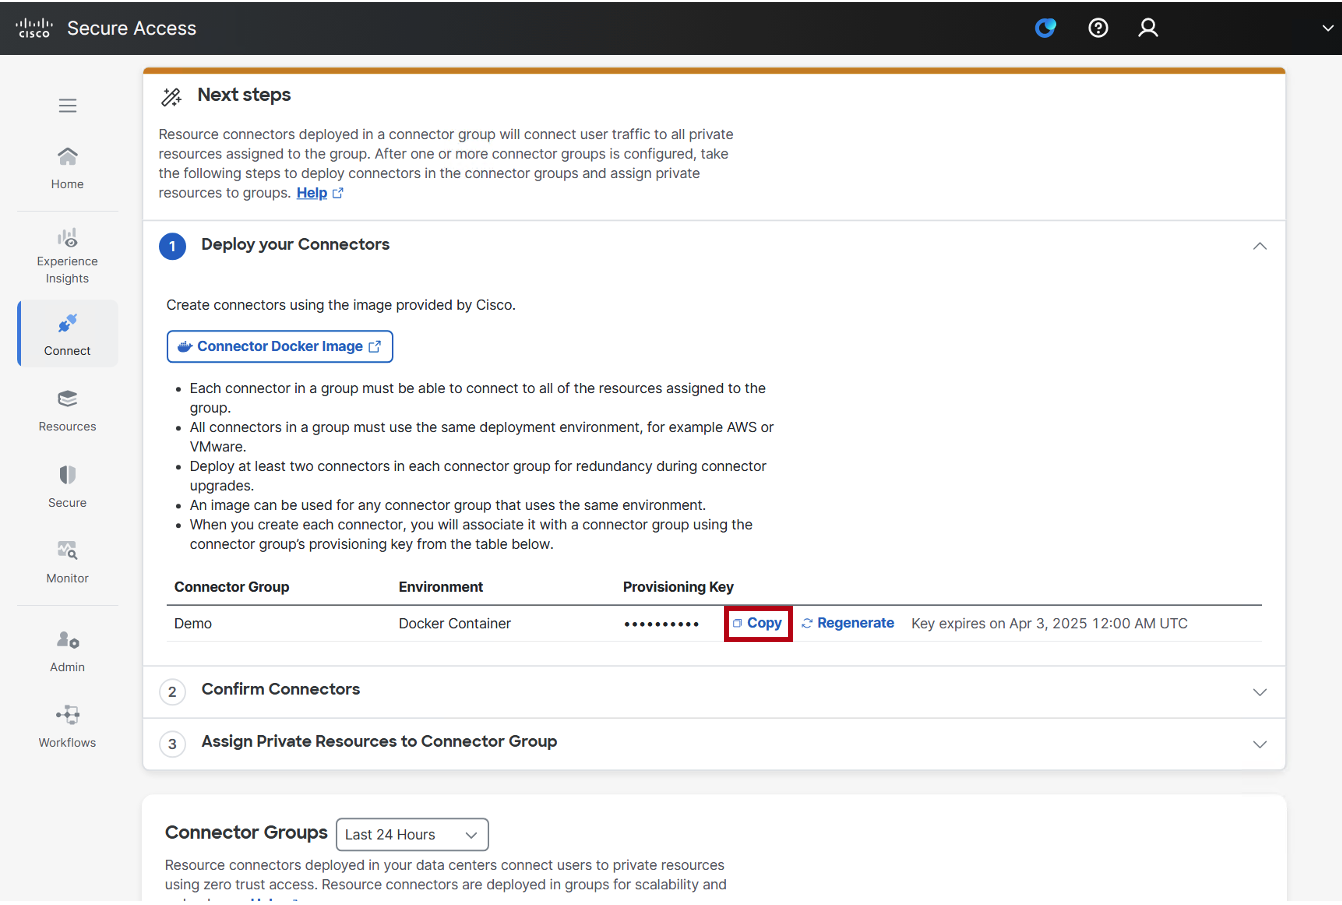This screenshot has height=905, width=1342.
Task: Expand the Confirm Connectors section
Action: coord(1260,692)
